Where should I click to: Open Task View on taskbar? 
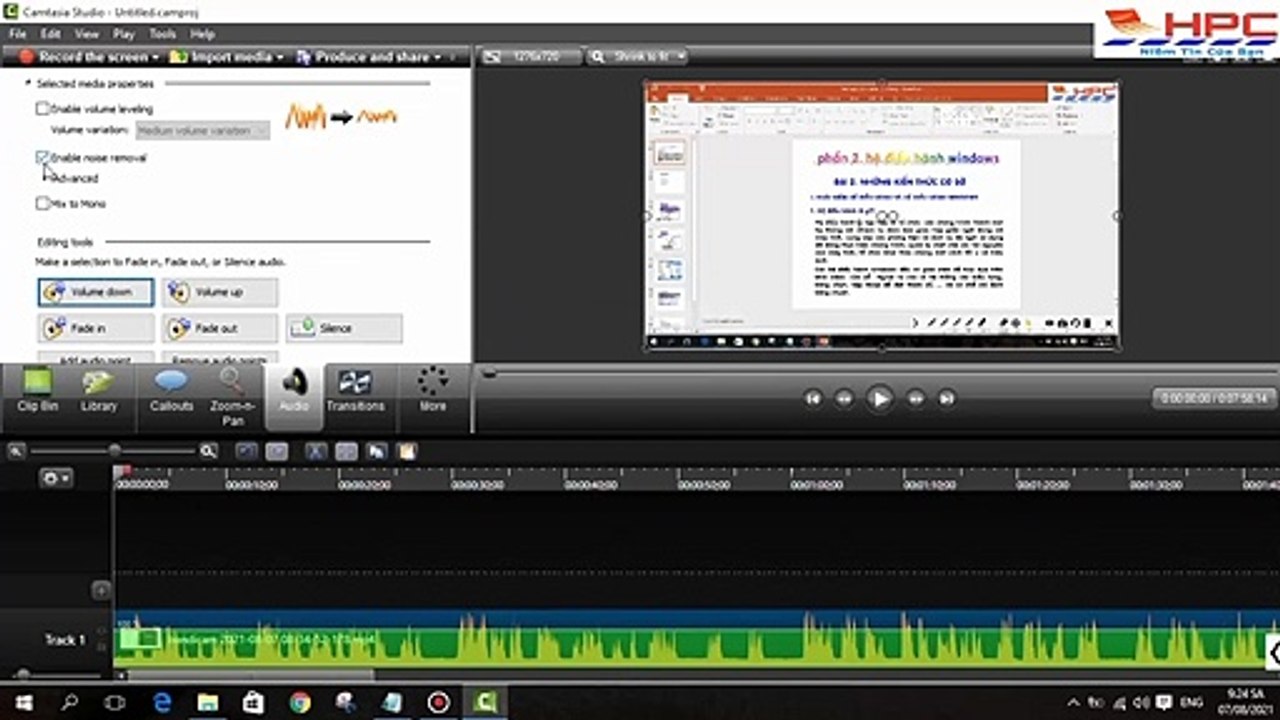click(115, 702)
